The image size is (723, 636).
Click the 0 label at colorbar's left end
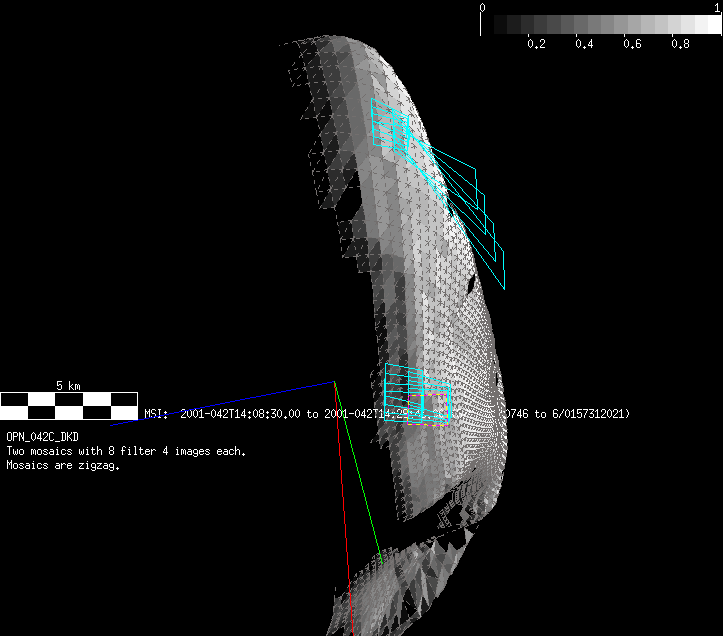[x=483, y=7]
